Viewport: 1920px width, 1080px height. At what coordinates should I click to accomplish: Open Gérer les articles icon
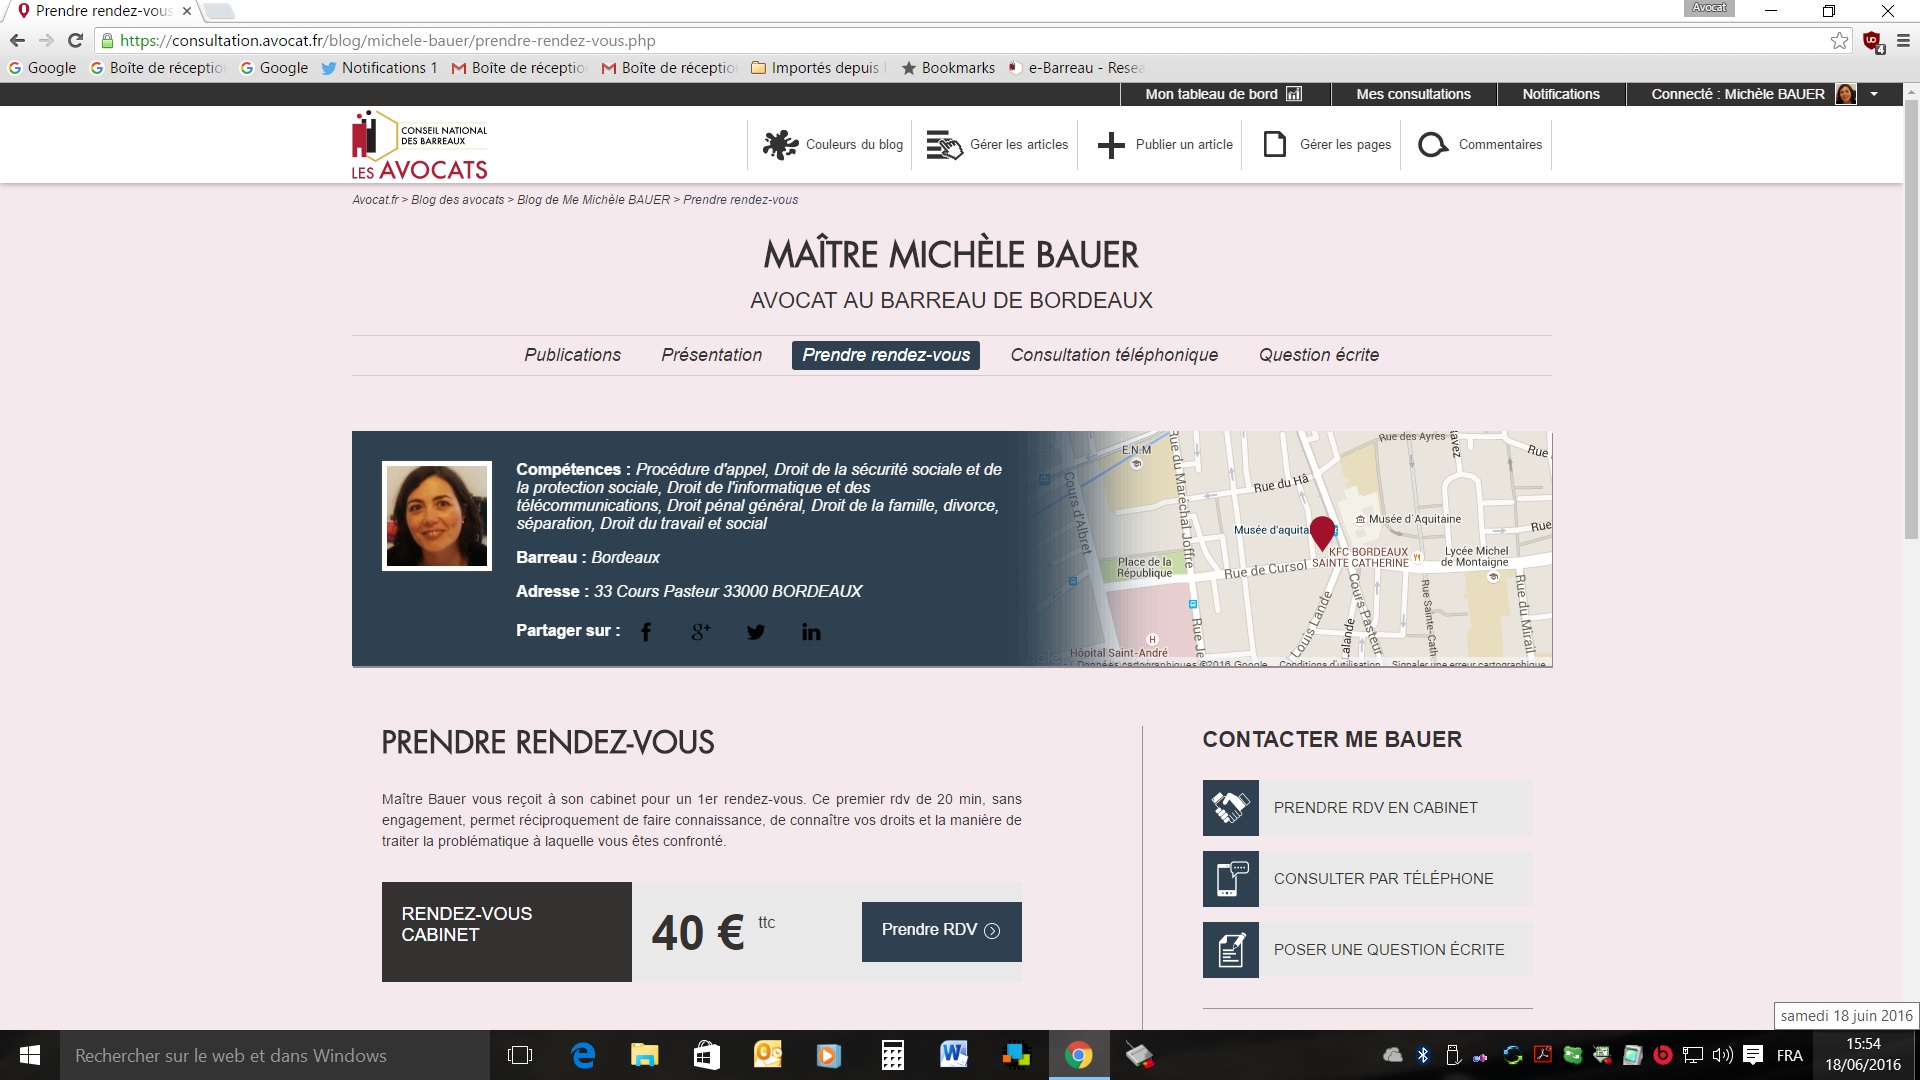[x=944, y=145]
